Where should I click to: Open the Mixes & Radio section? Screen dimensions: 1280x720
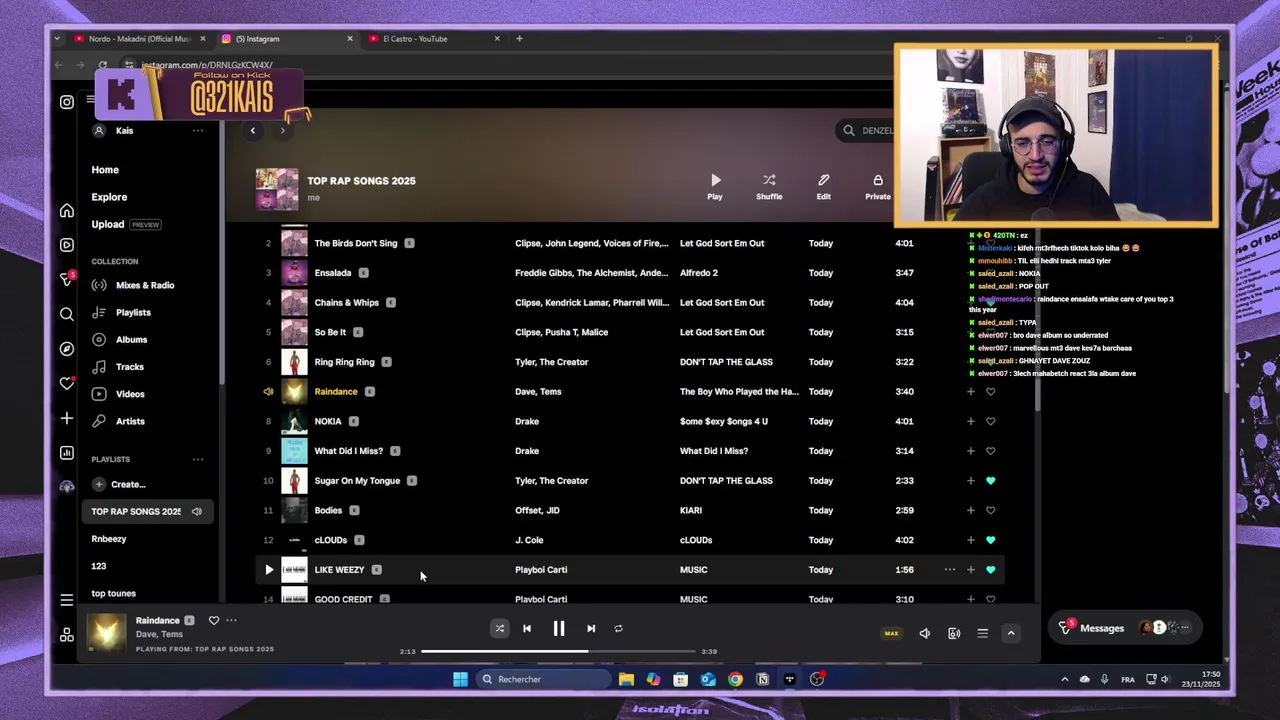[145, 285]
